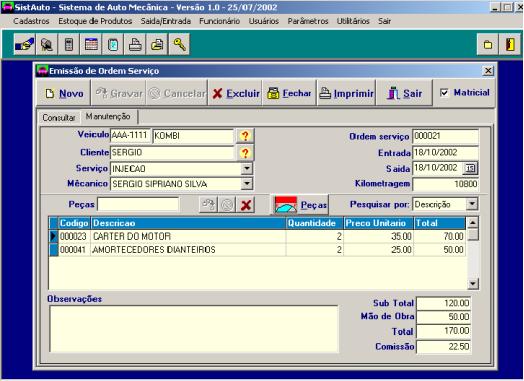
Task: Open the calendar grid toolbar icon
Action: click(x=91, y=44)
